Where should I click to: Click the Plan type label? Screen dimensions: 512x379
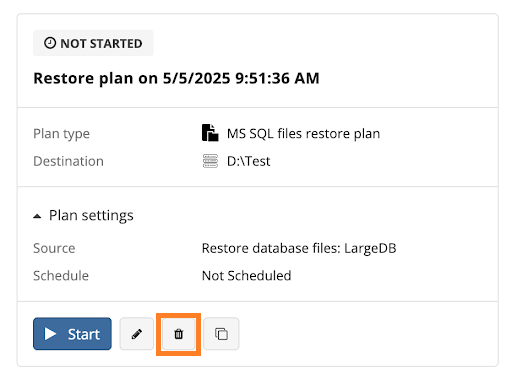tap(61, 134)
